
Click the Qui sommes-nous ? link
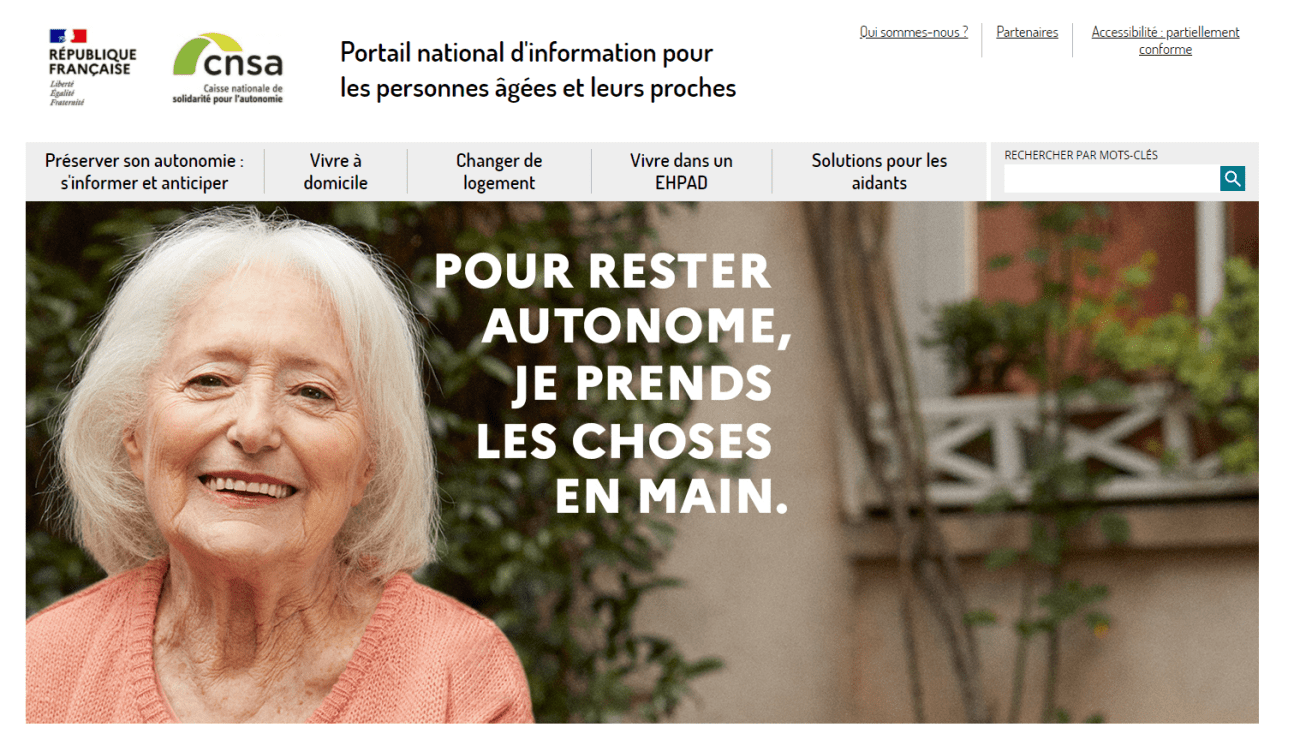point(914,32)
